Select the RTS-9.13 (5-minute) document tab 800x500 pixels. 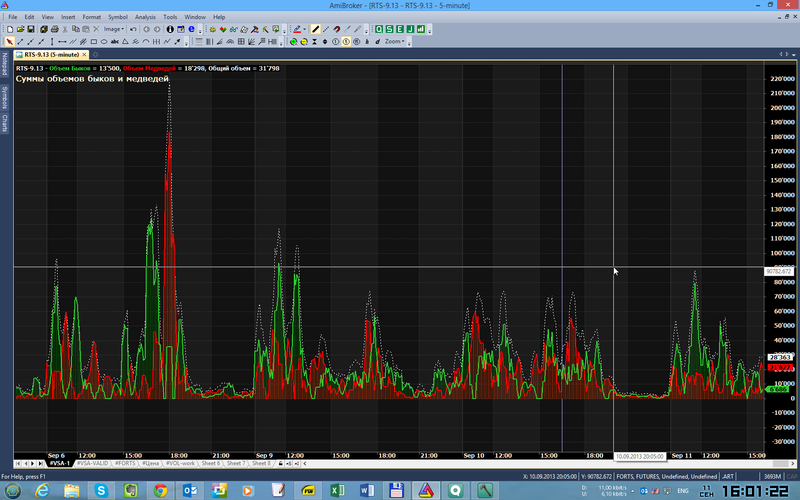(x=52, y=54)
